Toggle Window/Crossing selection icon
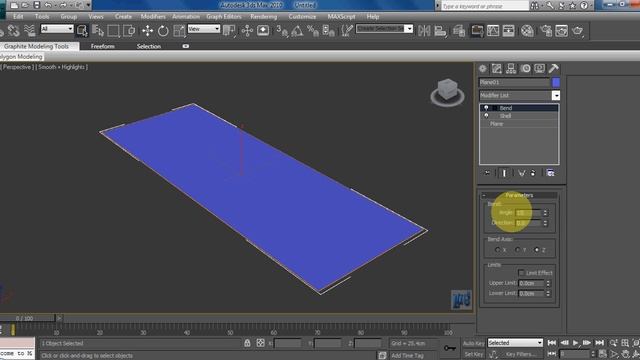Image resolution: width=640 pixels, height=360 pixels. coord(129,31)
